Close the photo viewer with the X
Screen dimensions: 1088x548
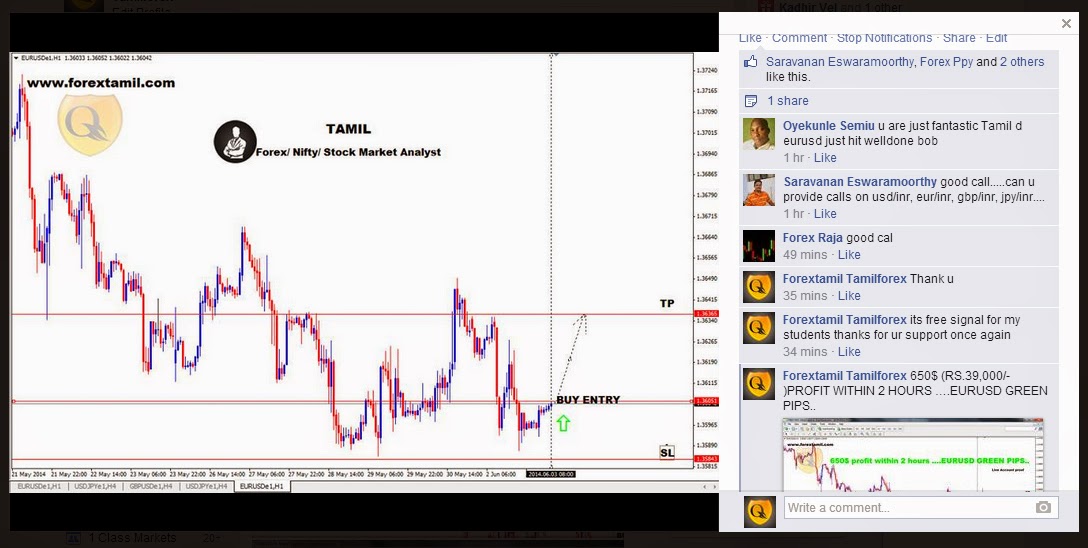click(1066, 24)
